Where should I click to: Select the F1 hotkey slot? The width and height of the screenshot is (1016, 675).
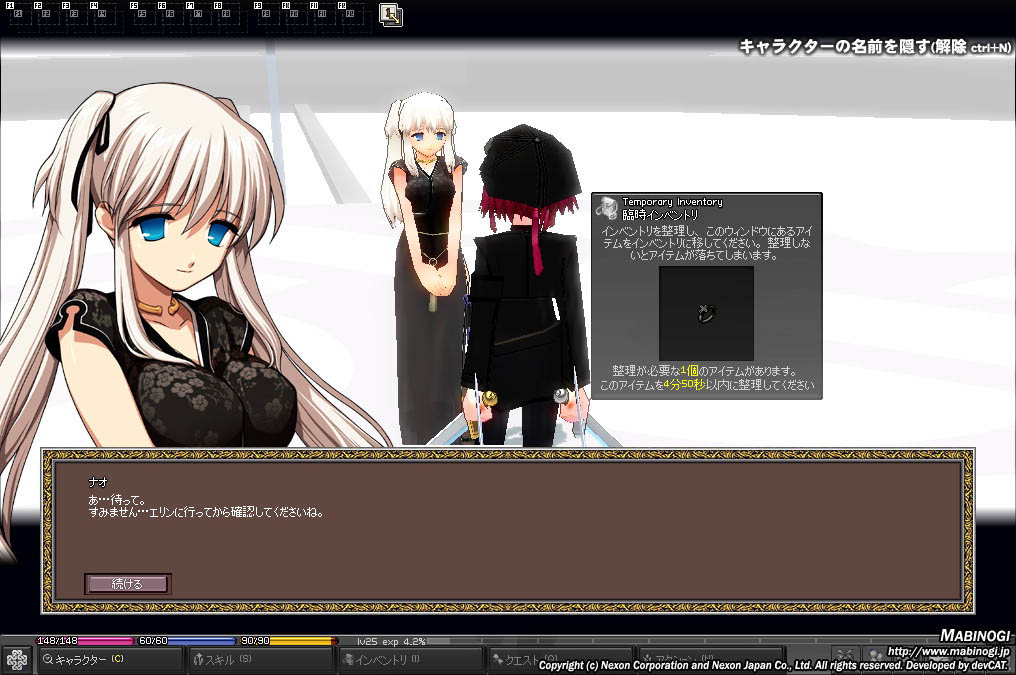pyautogui.click(x=17, y=13)
